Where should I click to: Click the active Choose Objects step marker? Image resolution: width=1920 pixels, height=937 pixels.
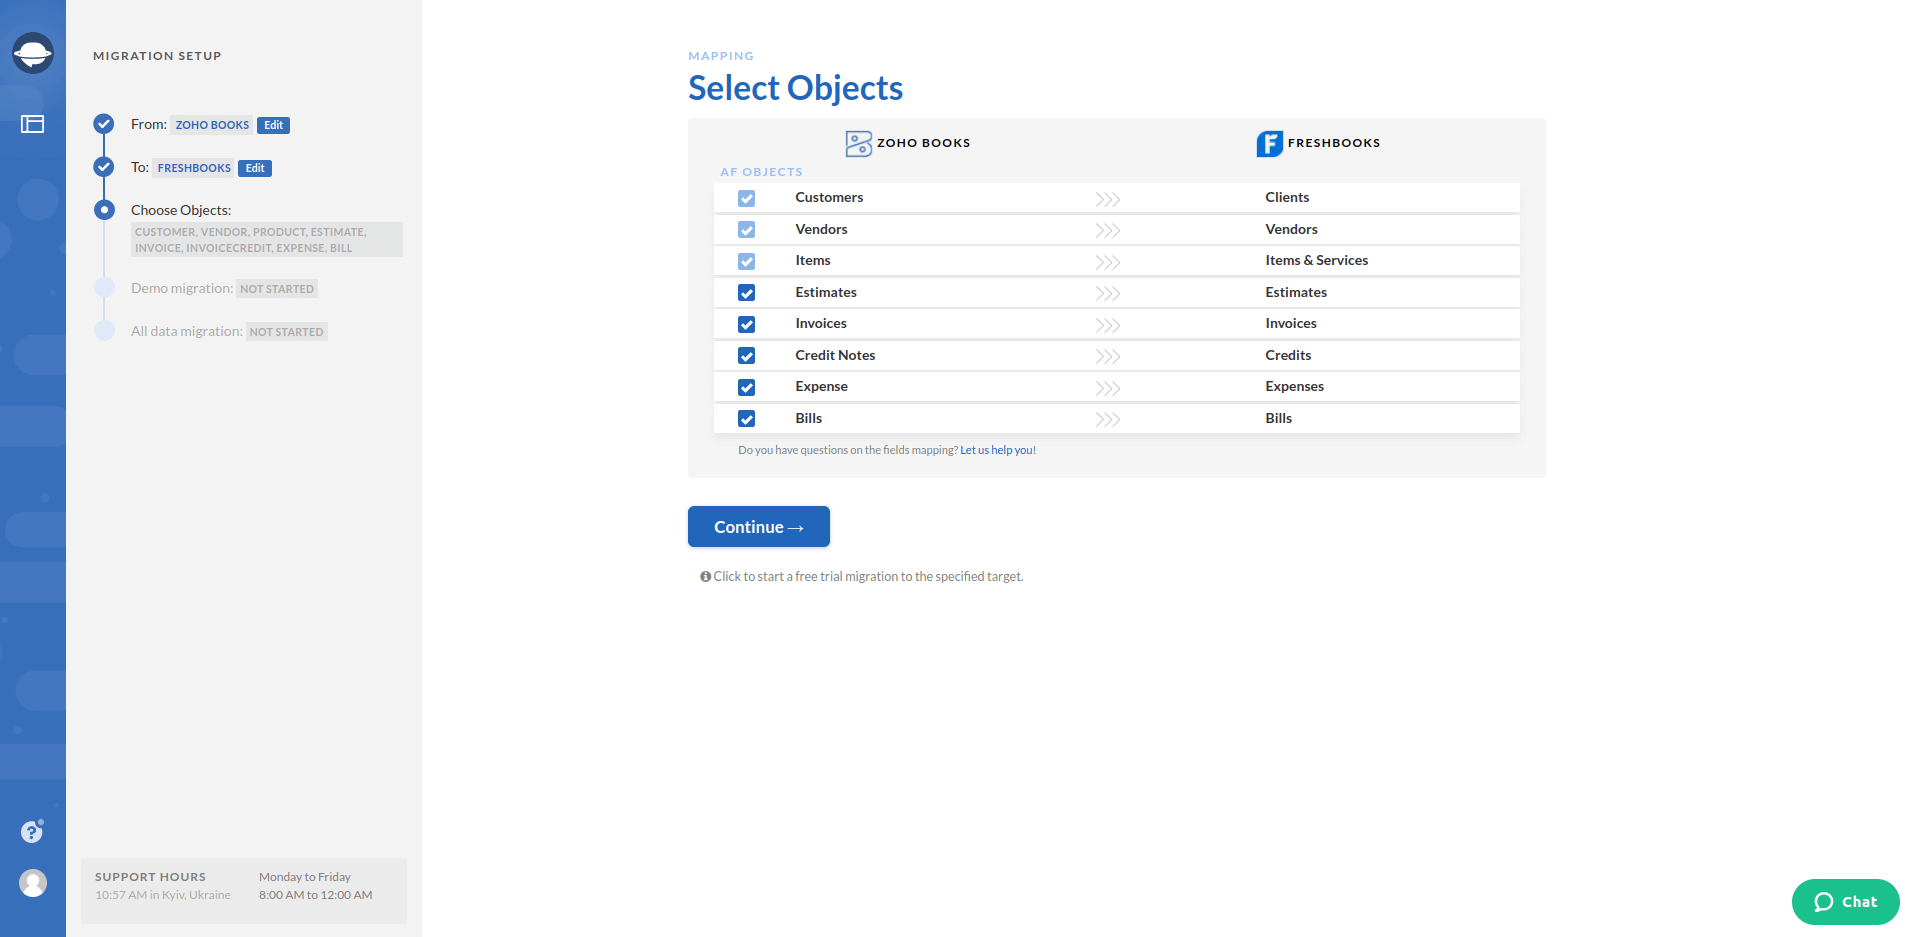pos(104,210)
